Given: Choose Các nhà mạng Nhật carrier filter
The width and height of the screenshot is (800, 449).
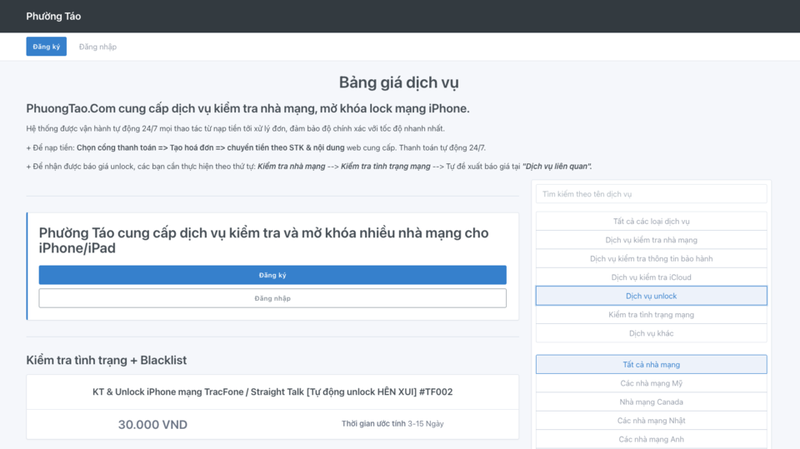Looking at the screenshot, I should click(x=651, y=420).
